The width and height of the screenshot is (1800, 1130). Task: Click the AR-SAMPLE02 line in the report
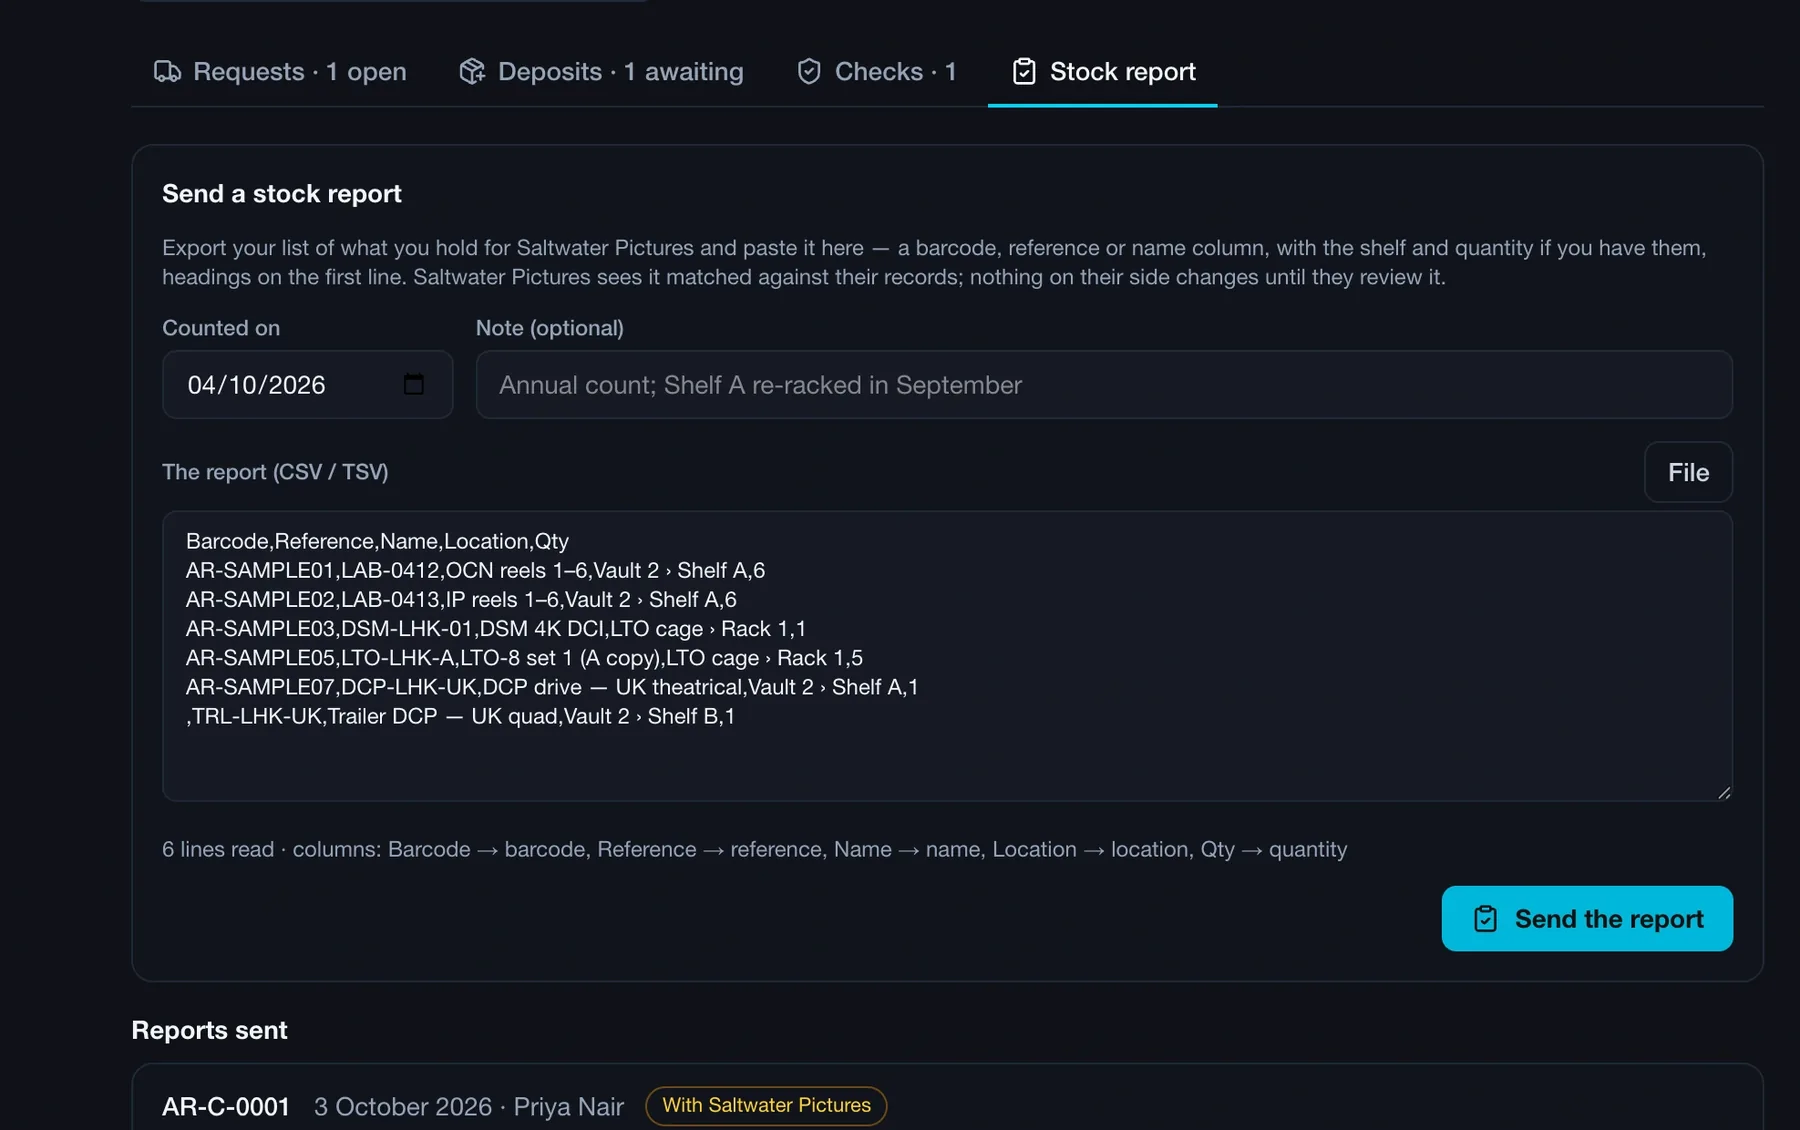click(x=461, y=599)
